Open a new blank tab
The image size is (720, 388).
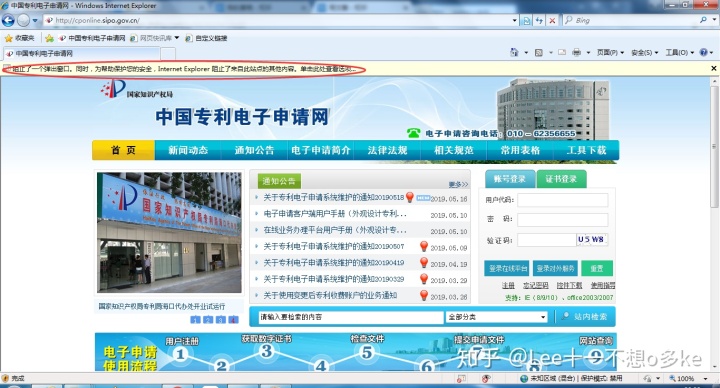point(168,54)
